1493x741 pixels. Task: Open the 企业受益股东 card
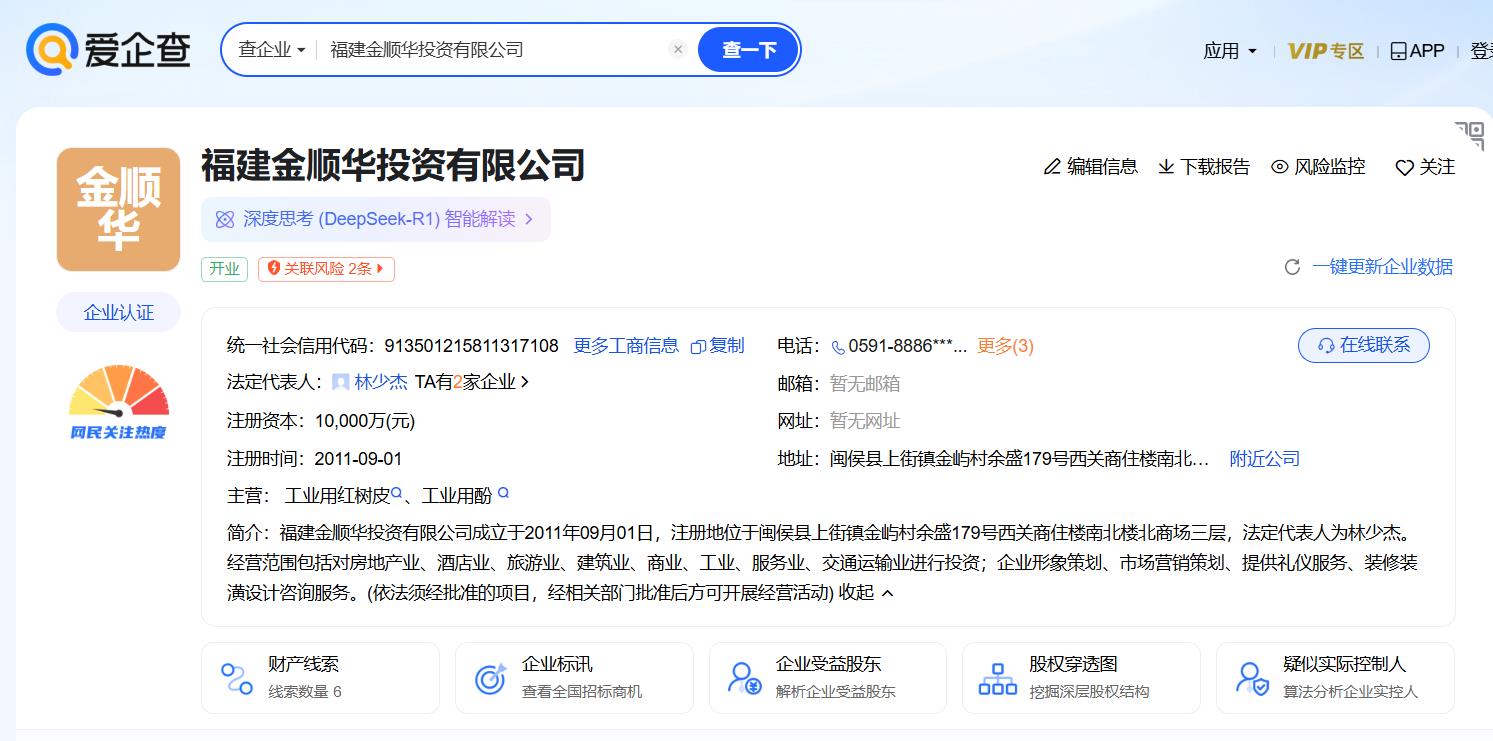point(828,678)
